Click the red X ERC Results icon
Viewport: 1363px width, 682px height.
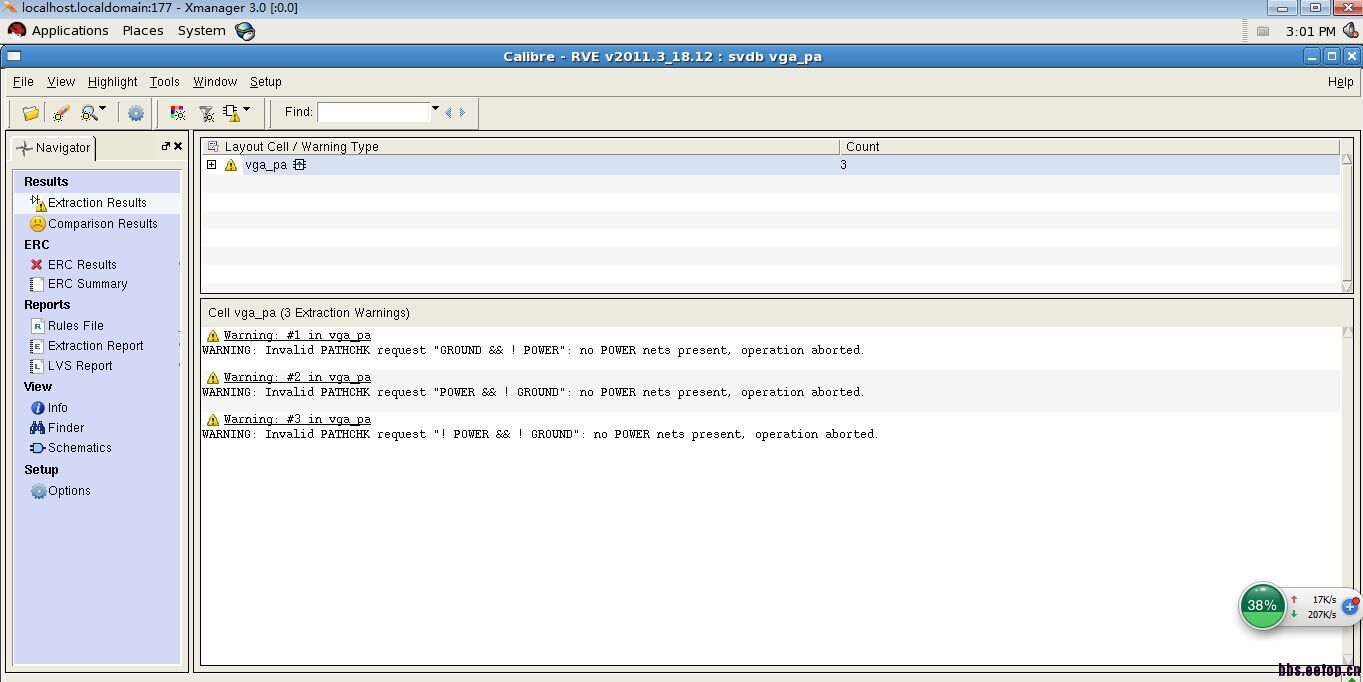[37, 265]
